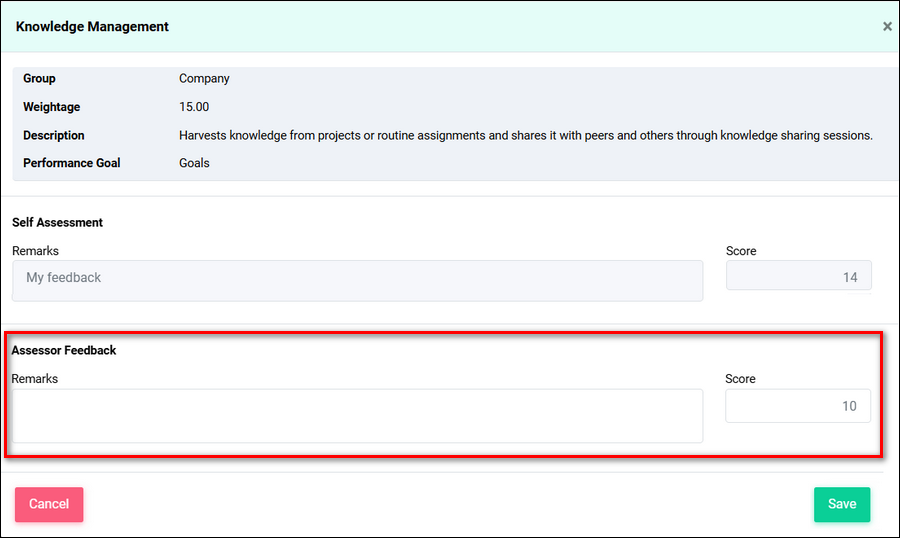This screenshot has width=900, height=538.
Task: Click the Performance Goal label
Action: (71, 163)
